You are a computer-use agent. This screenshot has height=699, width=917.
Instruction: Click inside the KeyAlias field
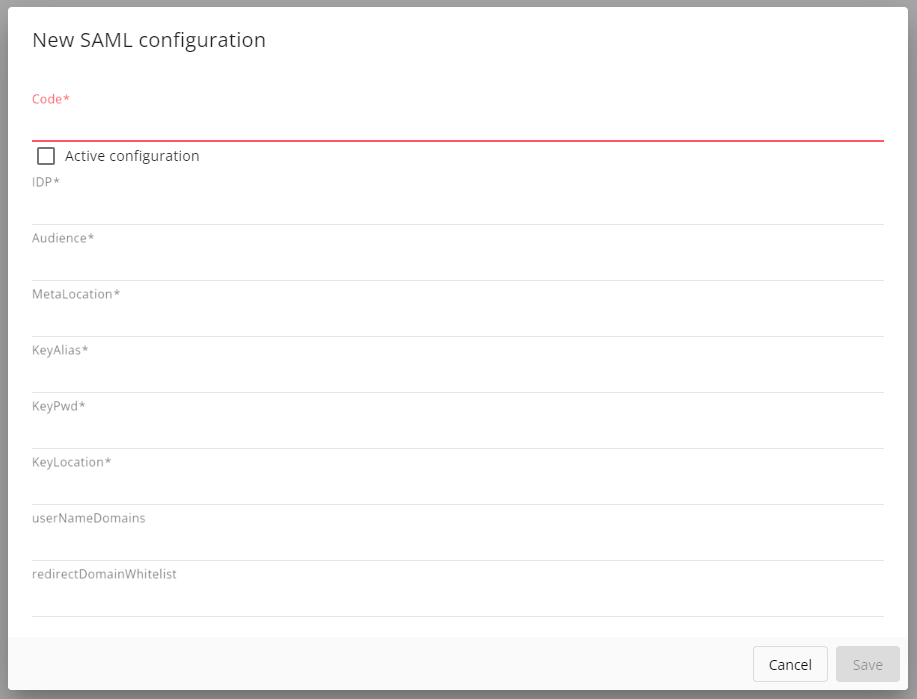tap(457, 376)
